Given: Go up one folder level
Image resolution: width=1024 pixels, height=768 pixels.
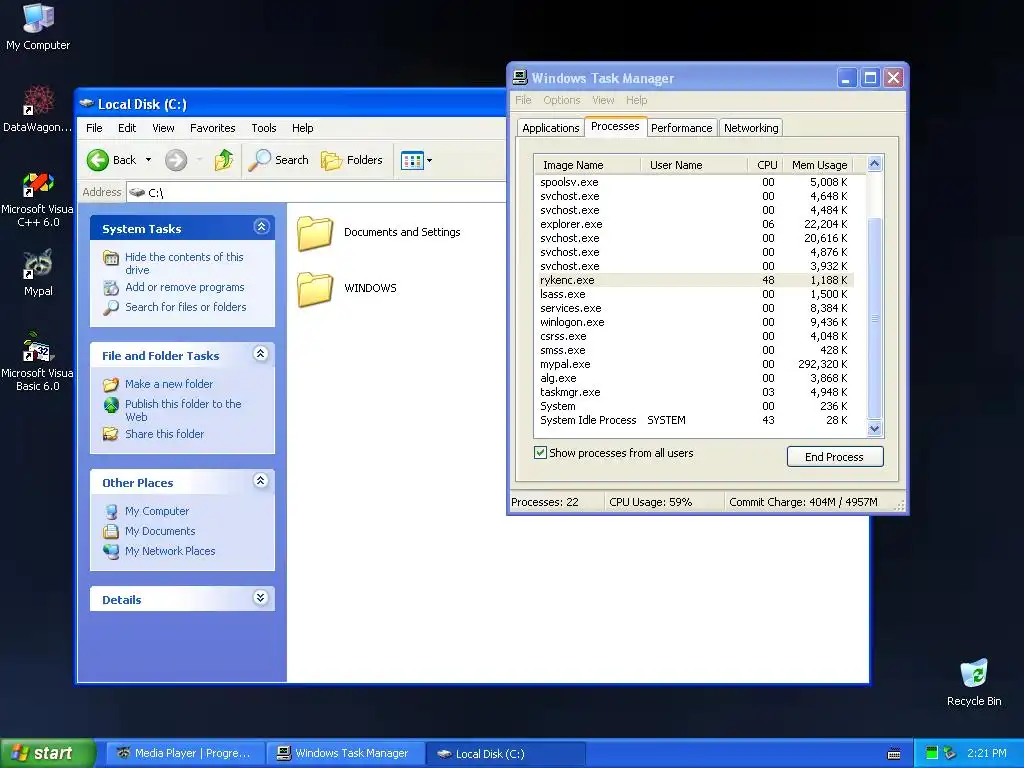Looking at the screenshot, I should point(224,160).
